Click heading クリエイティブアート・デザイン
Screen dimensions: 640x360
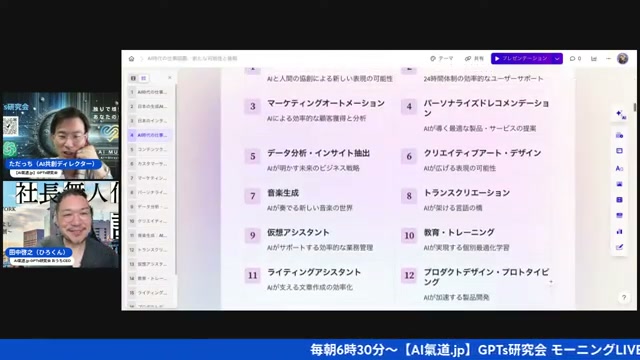(x=482, y=153)
